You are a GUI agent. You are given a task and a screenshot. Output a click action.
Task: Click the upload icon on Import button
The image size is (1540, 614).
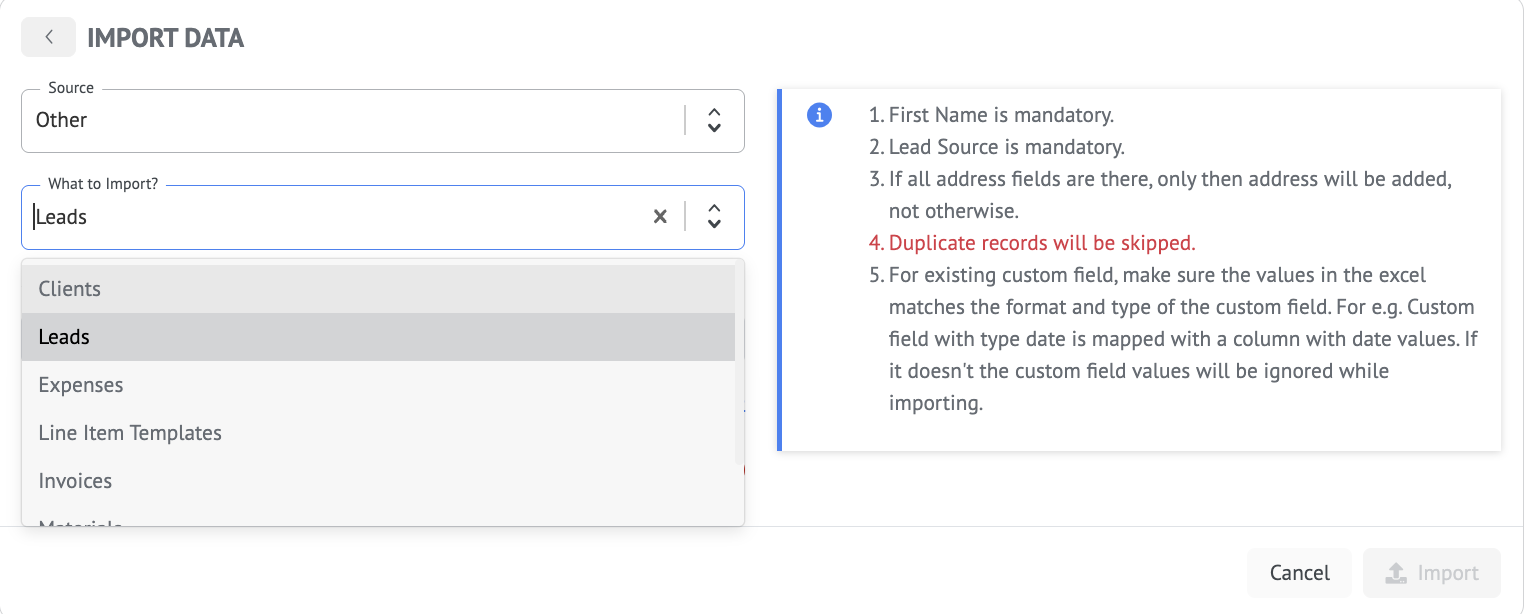(x=1395, y=573)
